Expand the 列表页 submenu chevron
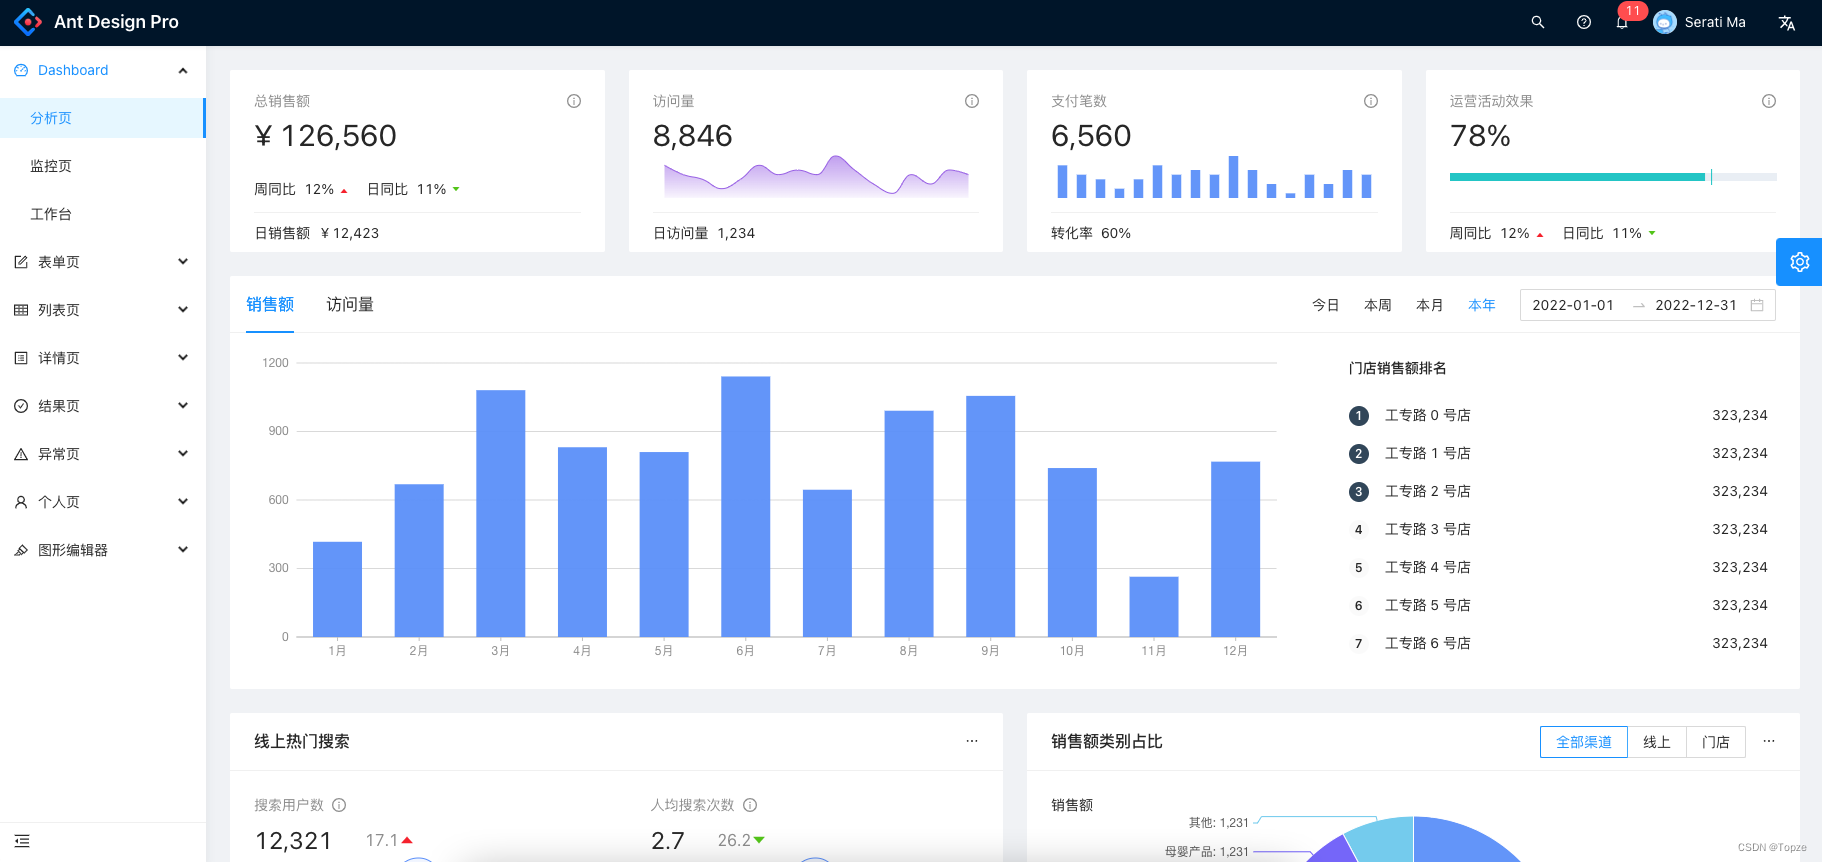 (x=183, y=310)
